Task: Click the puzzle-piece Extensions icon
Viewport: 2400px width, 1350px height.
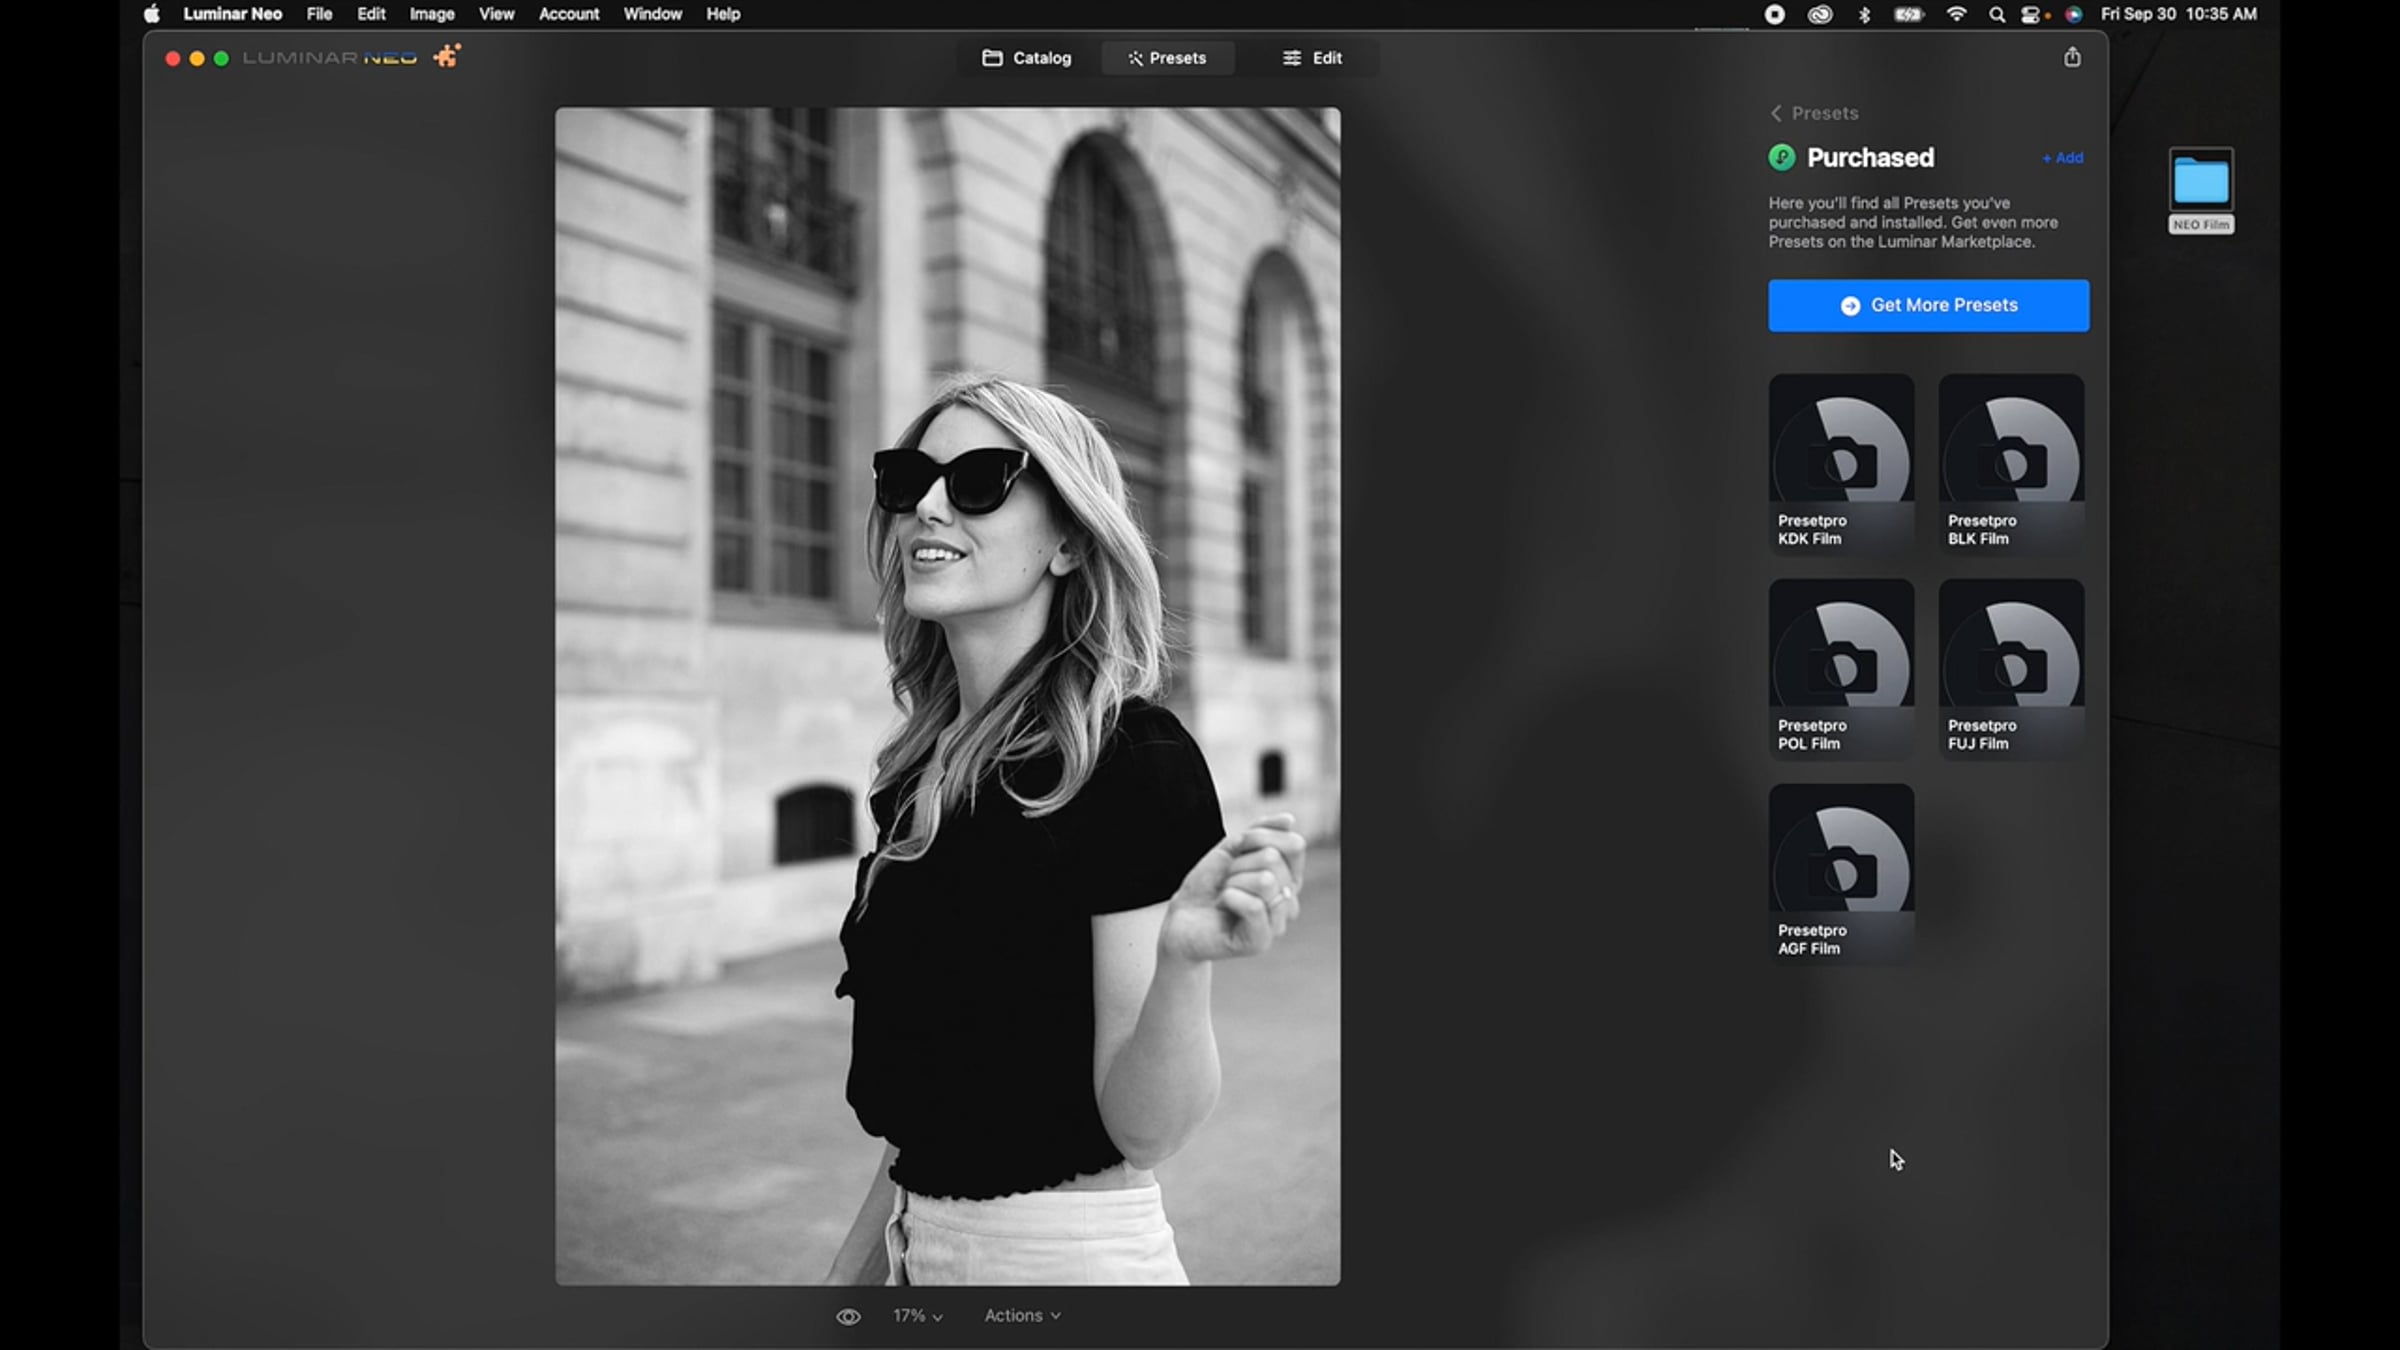Action: point(447,56)
